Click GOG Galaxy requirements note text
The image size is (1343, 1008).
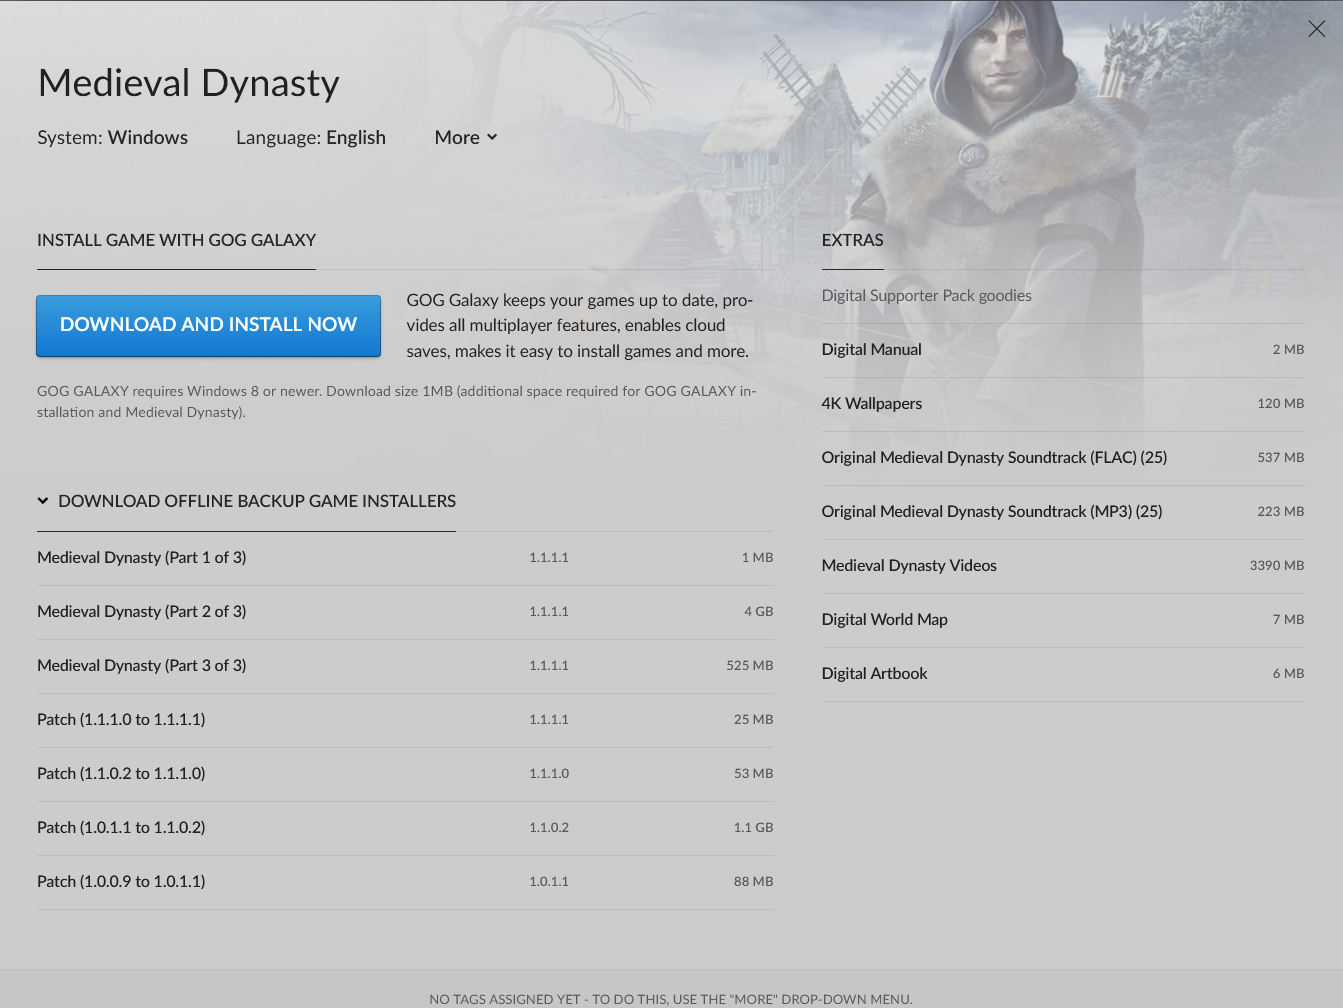click(396, 402)
